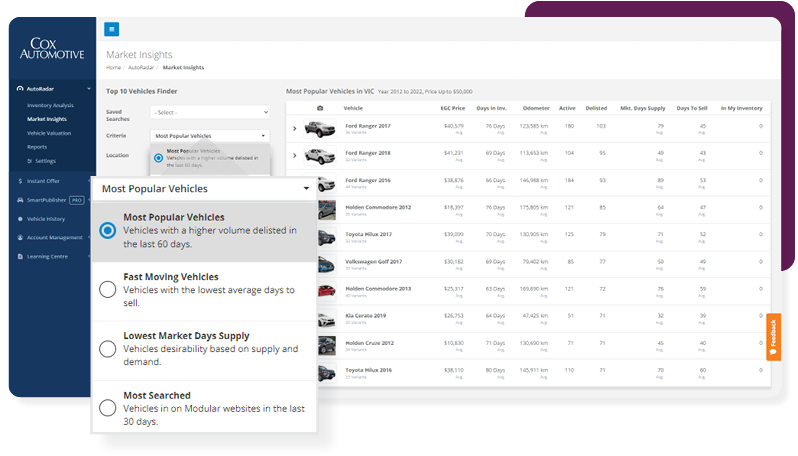
Task: Sort by the Delisted column header
Action: [x=596, y=108]
